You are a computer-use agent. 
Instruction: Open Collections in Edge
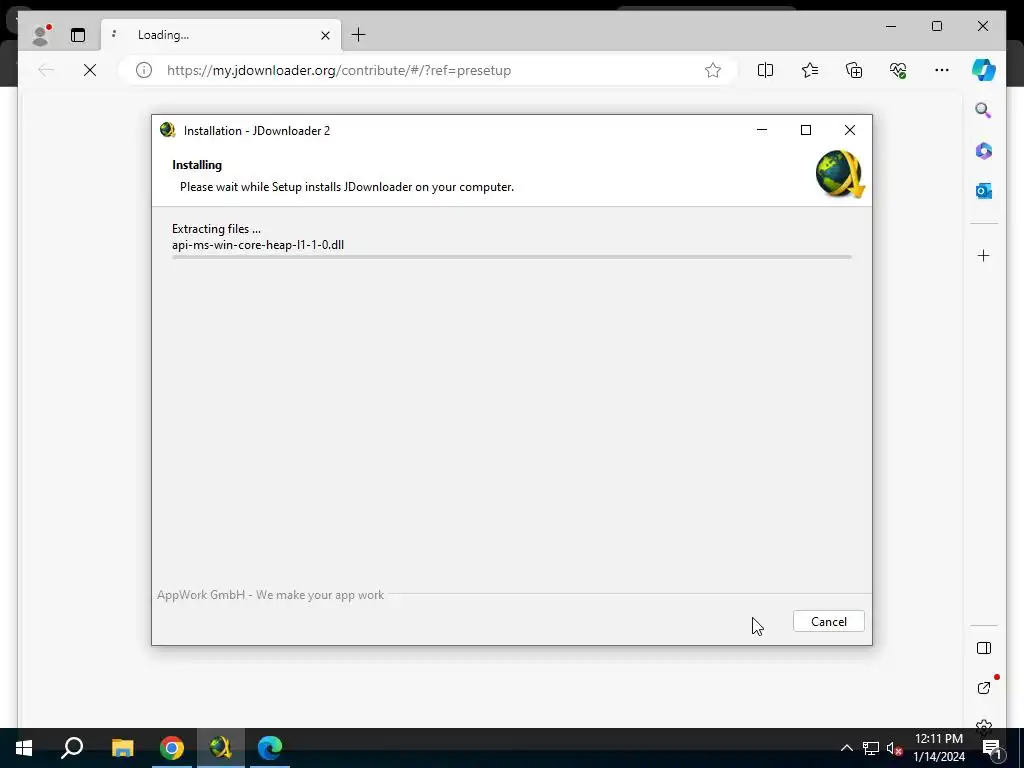(854, 70)
